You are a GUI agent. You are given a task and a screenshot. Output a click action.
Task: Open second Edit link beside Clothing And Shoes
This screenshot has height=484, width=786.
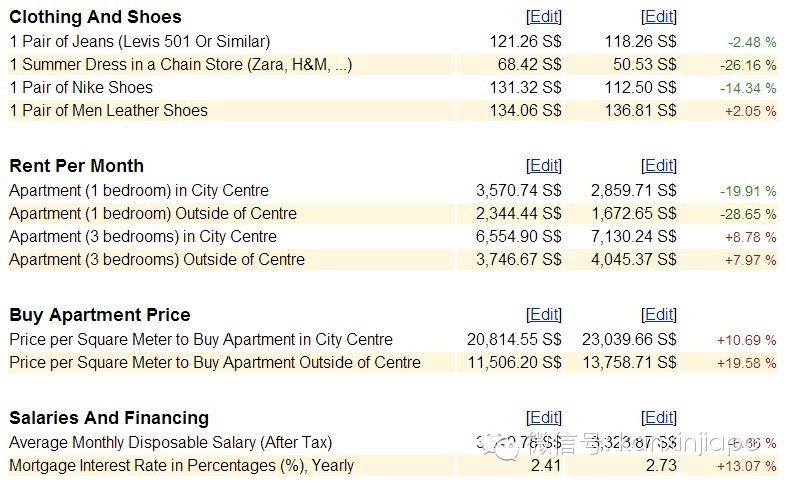tap(659, 17)
